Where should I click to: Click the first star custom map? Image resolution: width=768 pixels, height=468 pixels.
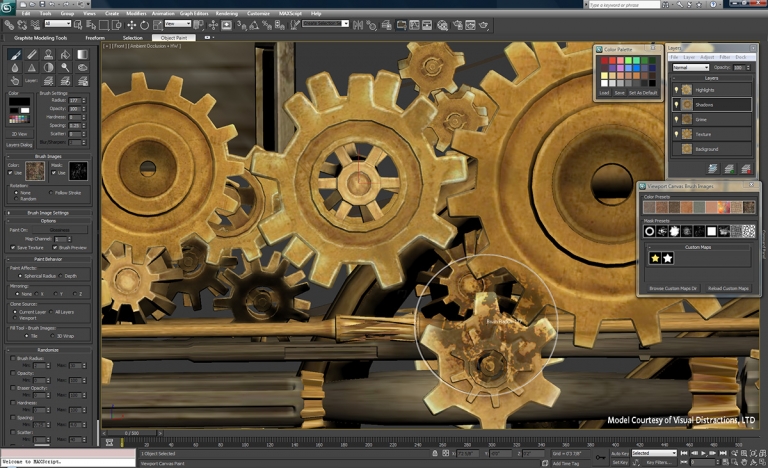tap(655, 259)
